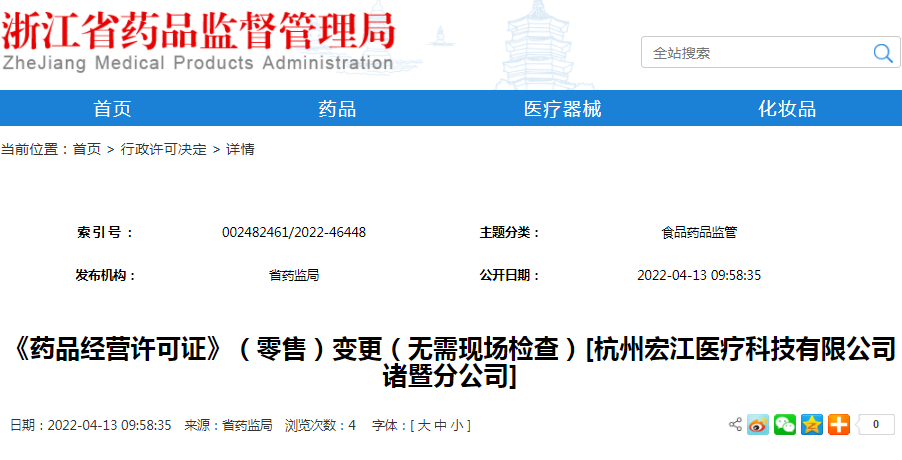
Task: Select index number 002482461/2022-46448
Action: click(x=294, y=232)
